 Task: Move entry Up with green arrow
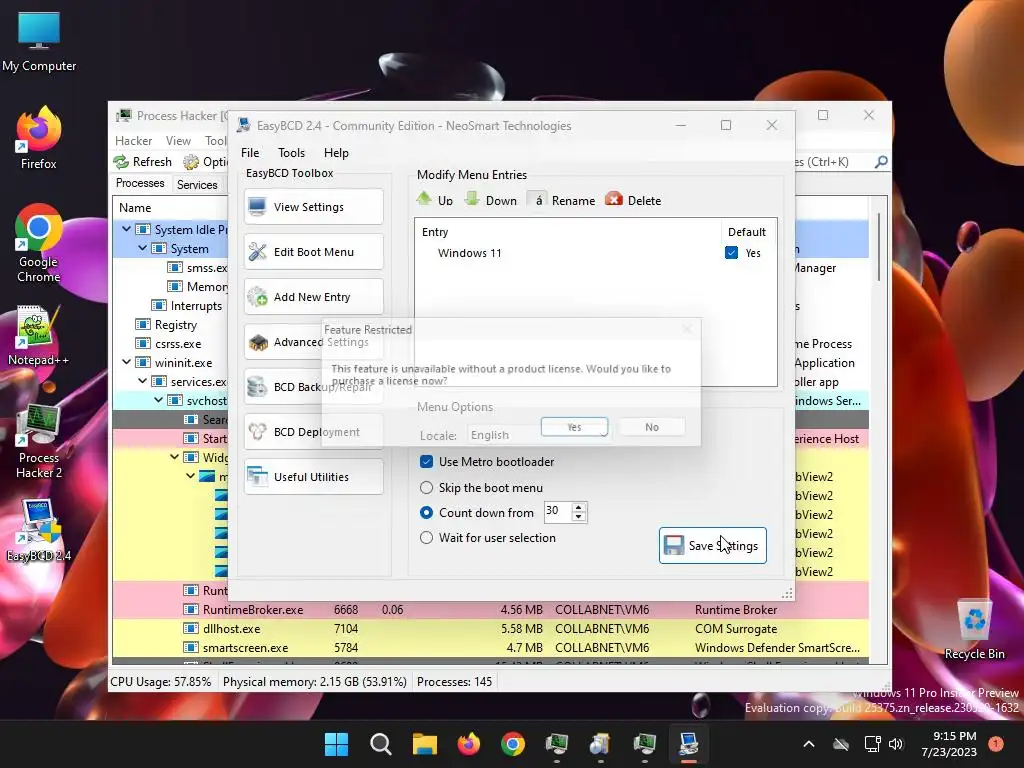pyautogui.click(x=435, y=200)
